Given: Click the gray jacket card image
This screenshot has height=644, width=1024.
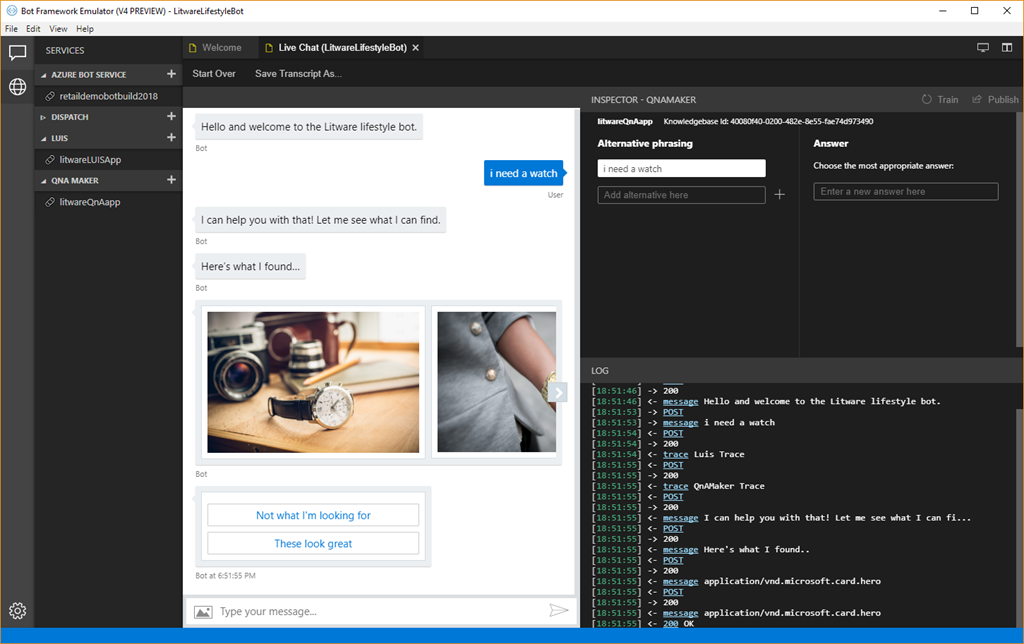Looking at the screenshot, I should [496, 382].
